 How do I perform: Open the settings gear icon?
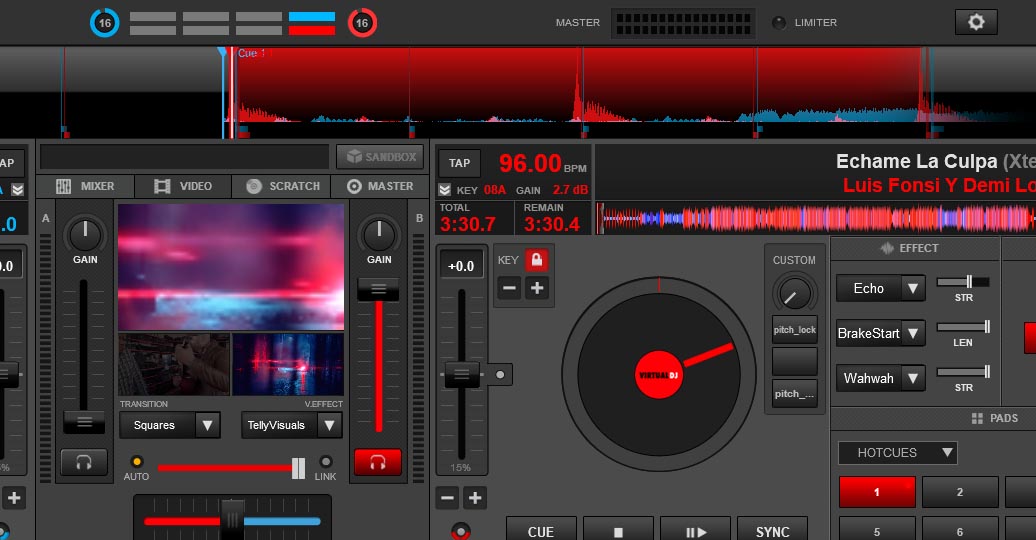point(976,22)
